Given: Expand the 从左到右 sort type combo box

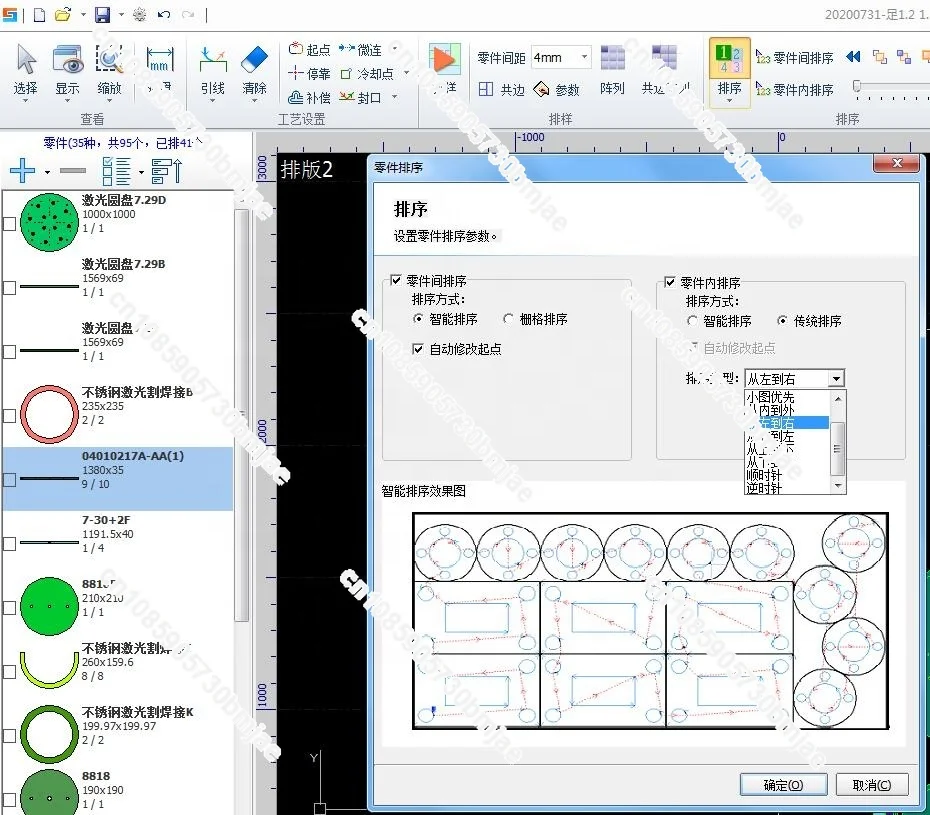Looking at the screenshot, I should [x=836, y=378].
